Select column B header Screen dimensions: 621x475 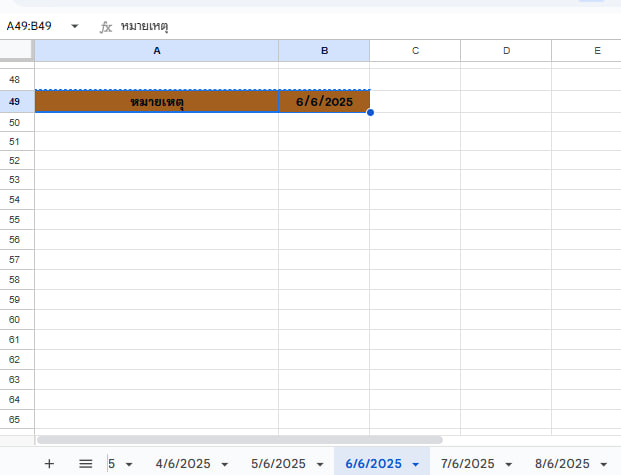pyautogui.click(x=324, y=51)
